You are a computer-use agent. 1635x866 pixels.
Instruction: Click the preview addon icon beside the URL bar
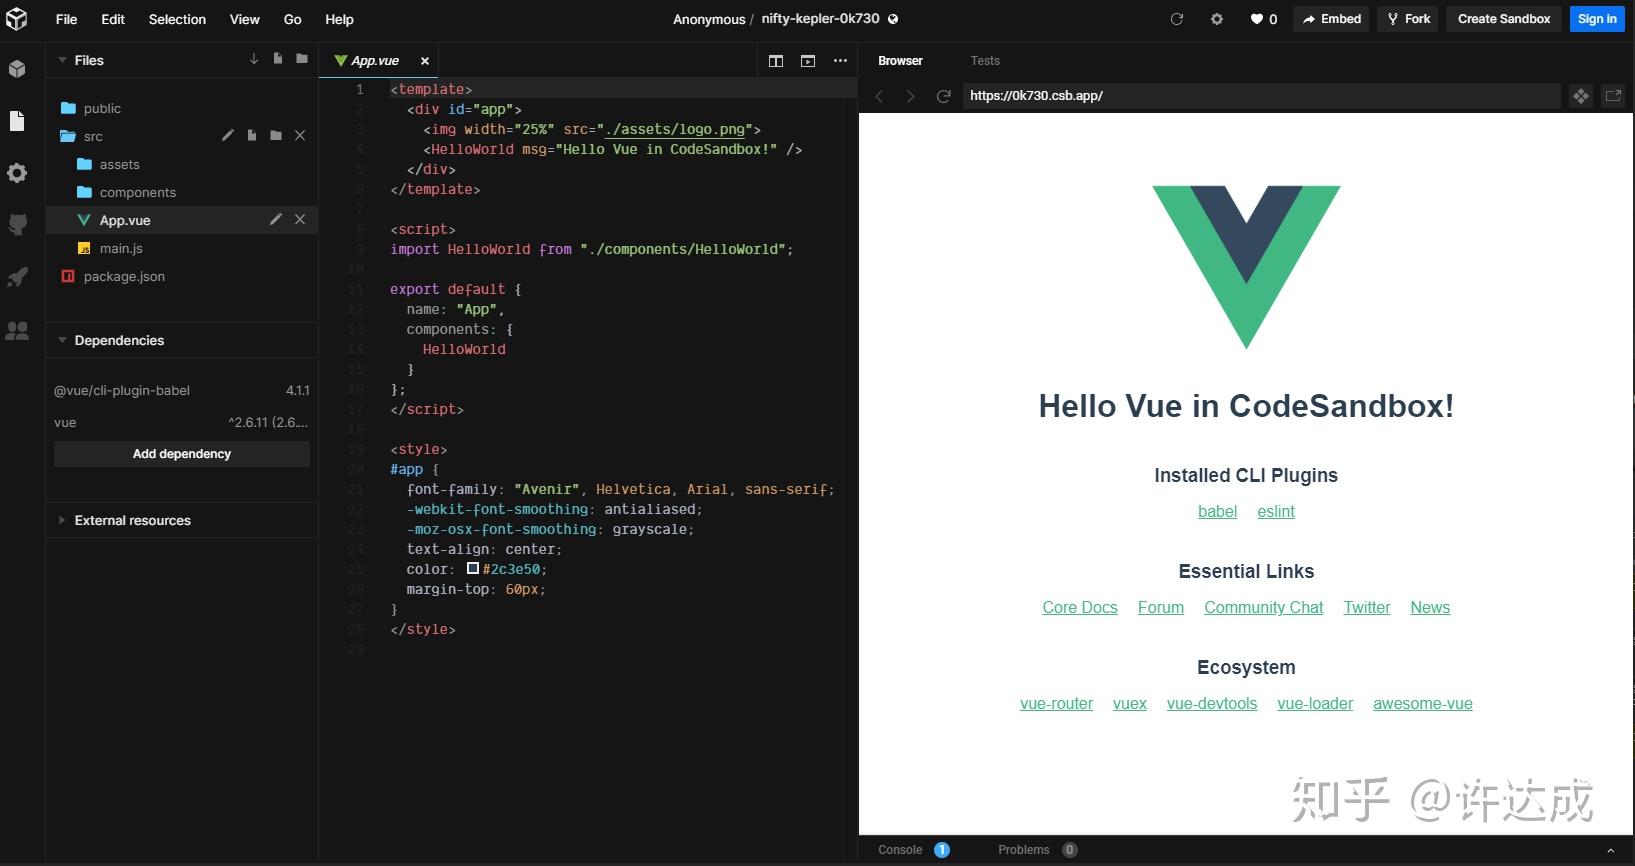pos(1581,96)
